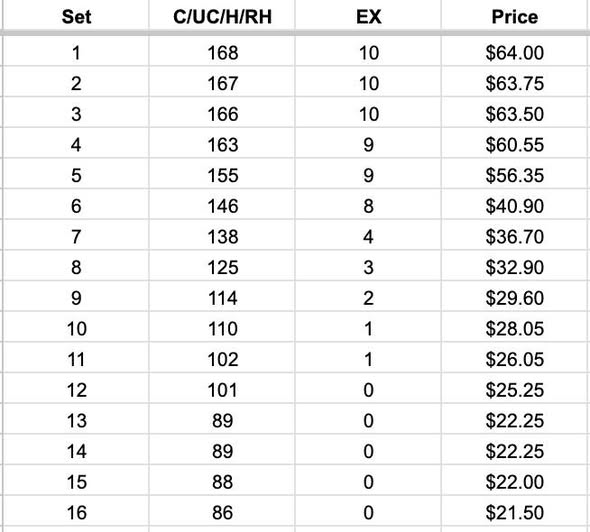Select the cell containing 146
The height and width of the screenshot is (532, 590).
click(x=222, y=206)
